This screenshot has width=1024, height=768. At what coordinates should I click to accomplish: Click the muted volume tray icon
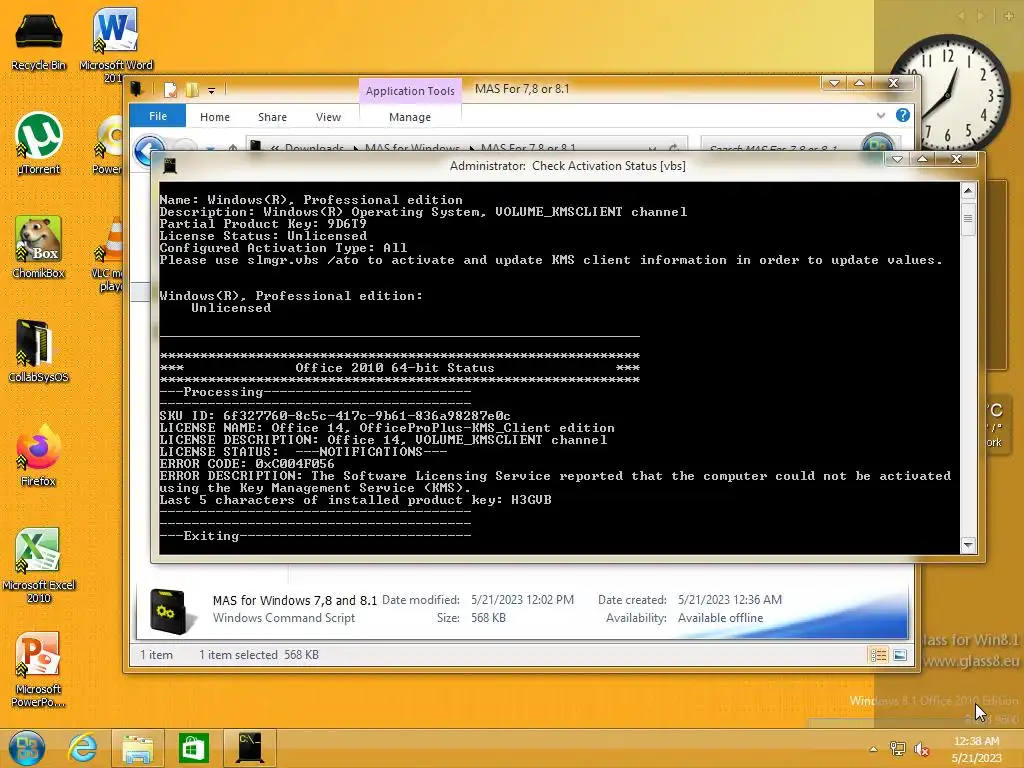tap(921, 749)
